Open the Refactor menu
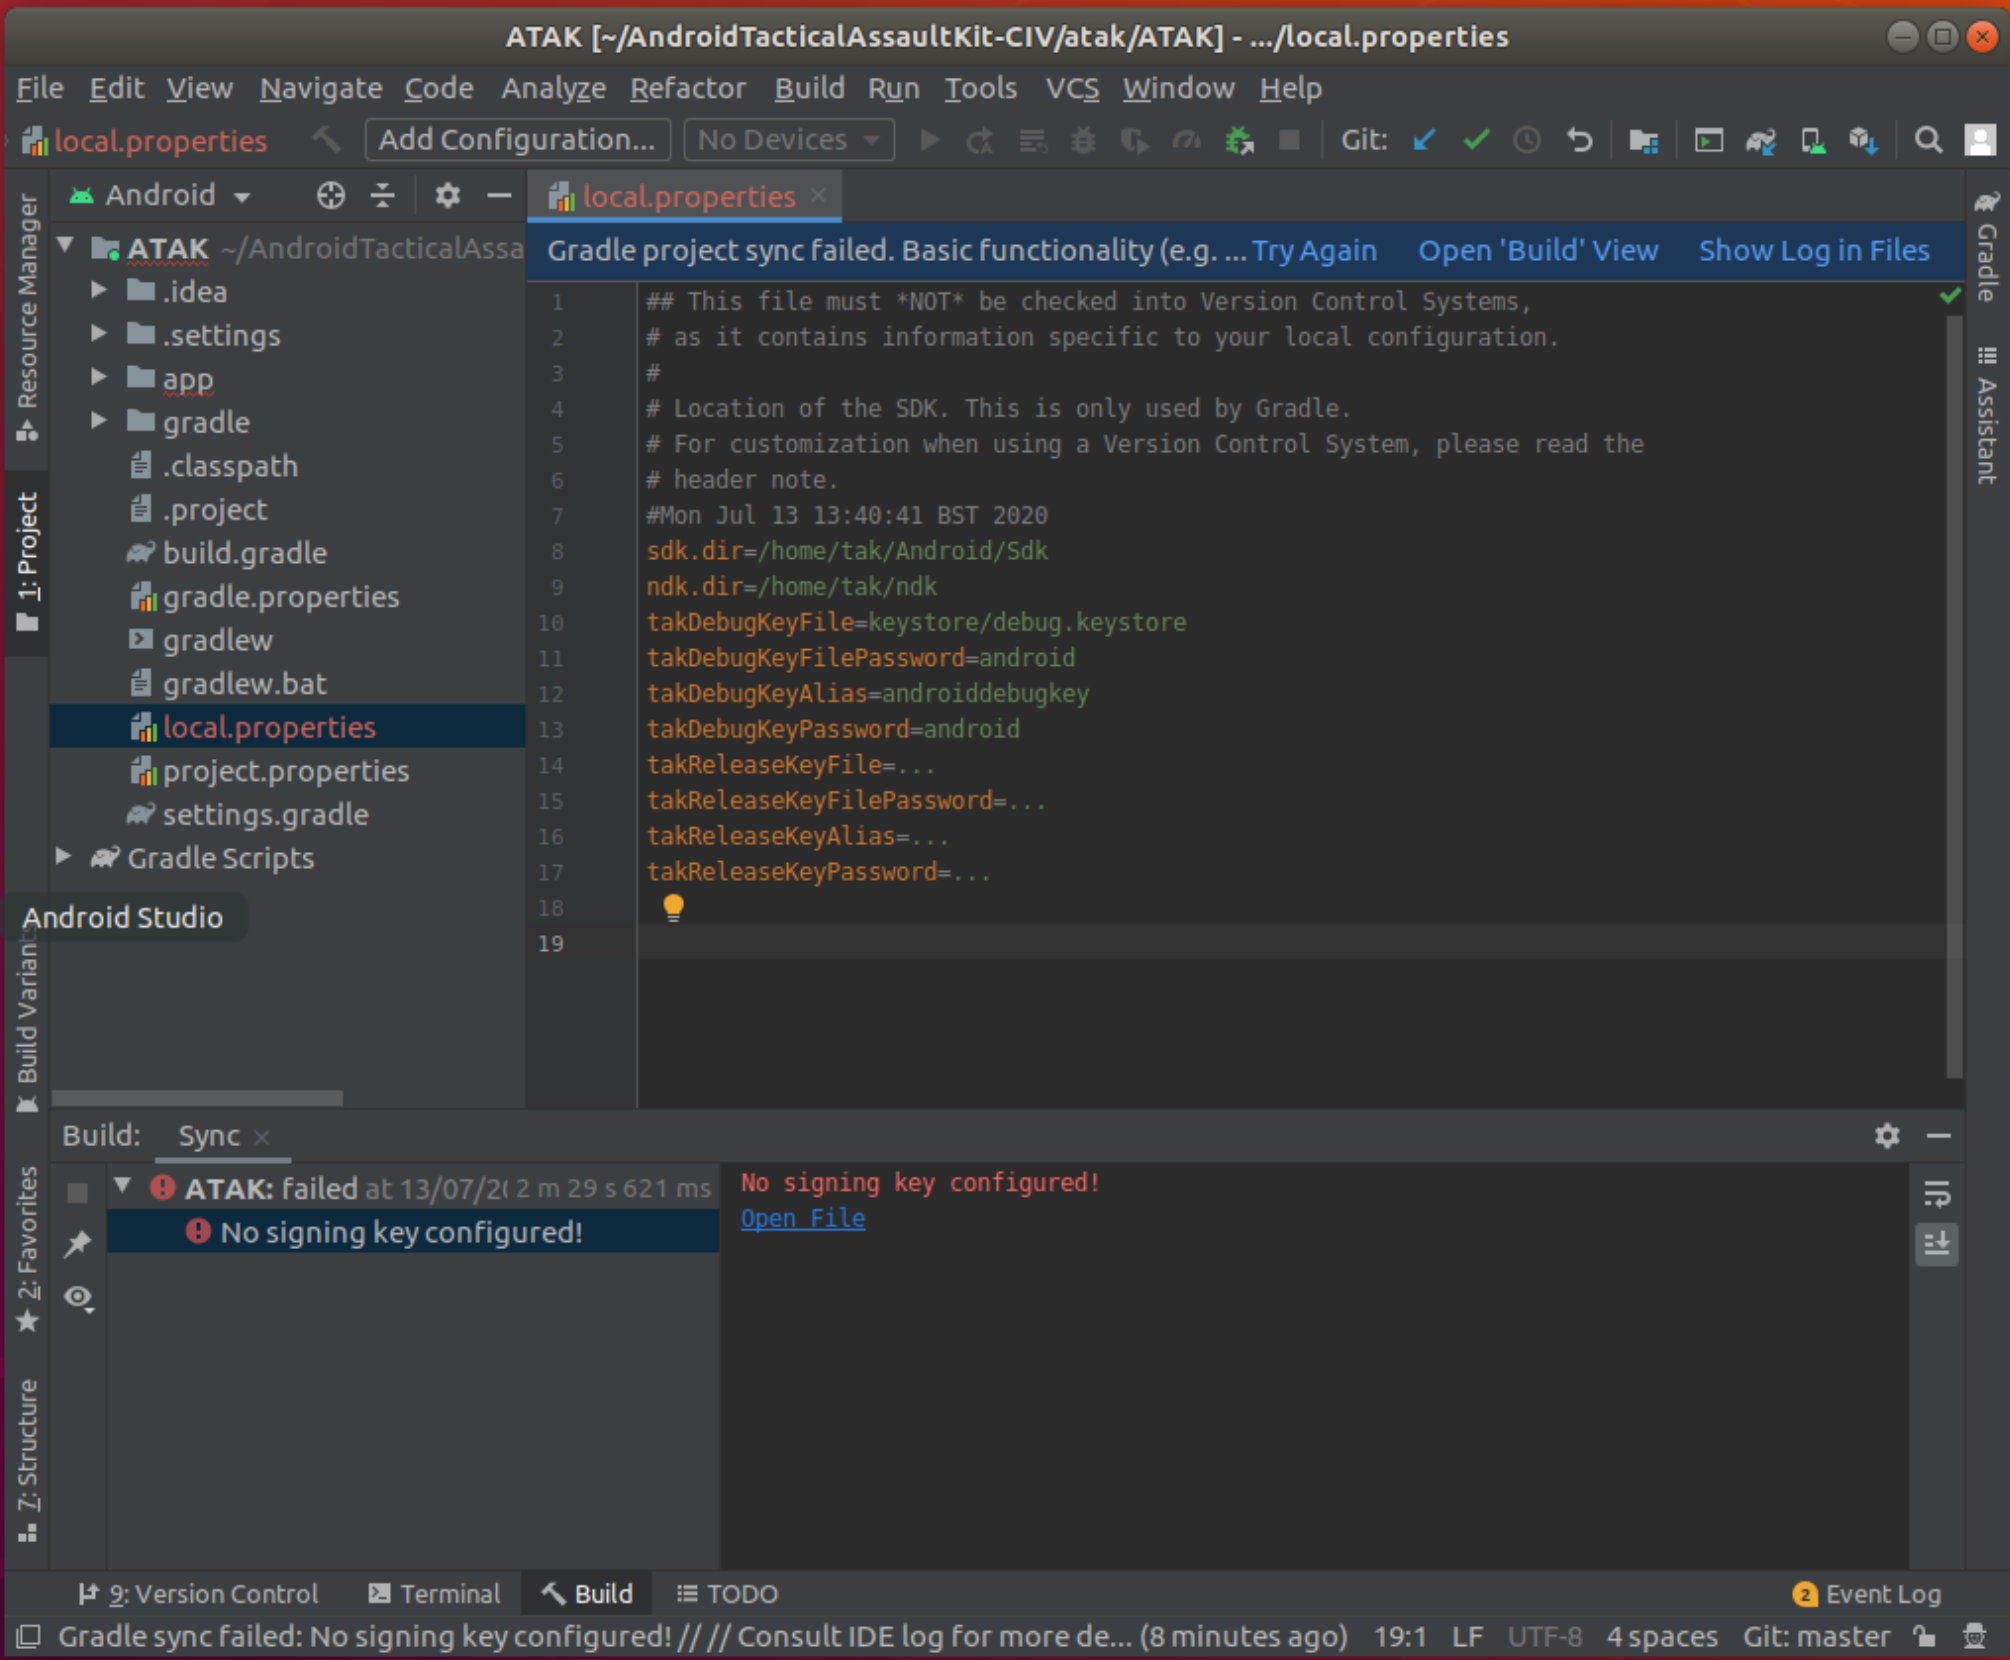The image size is (2010, 1660). point(688,88)
